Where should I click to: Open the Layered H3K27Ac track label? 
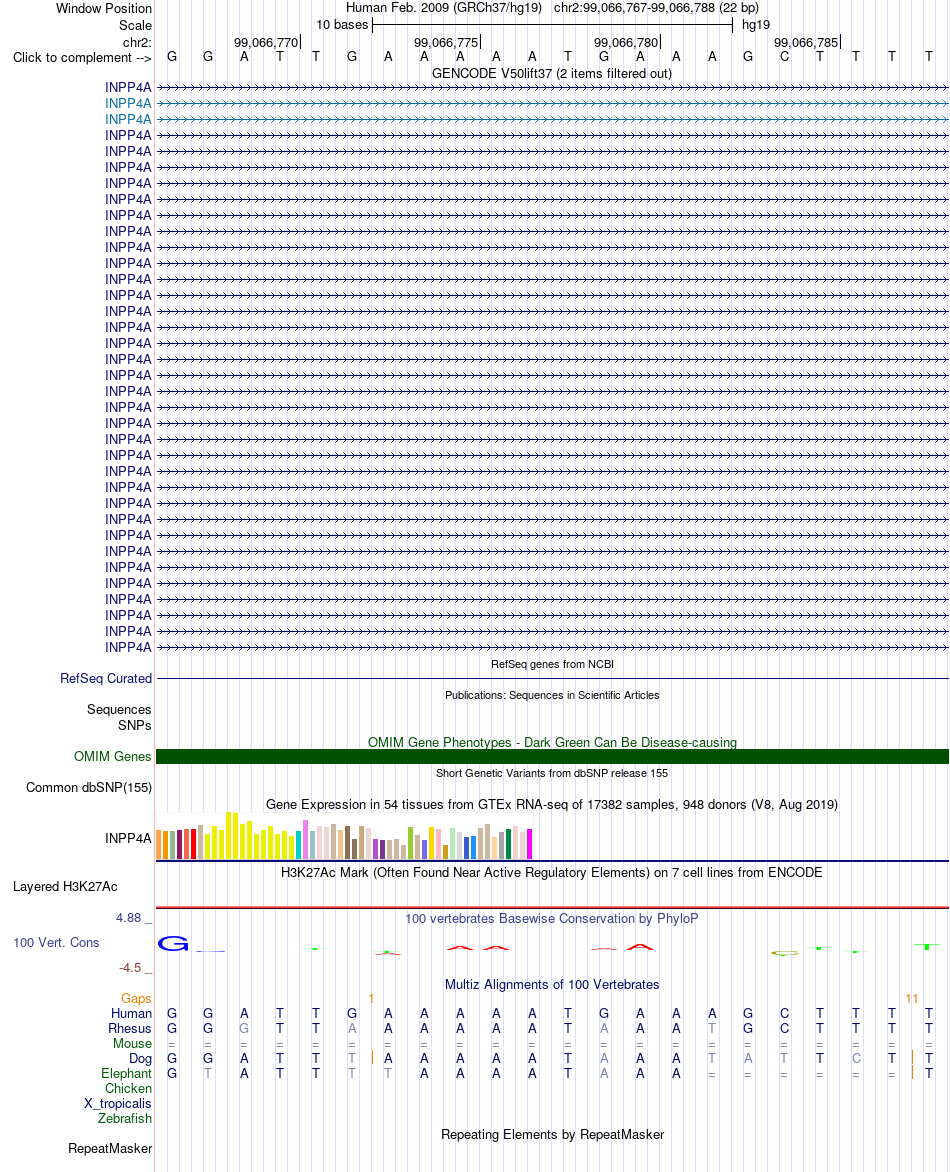(65, 886)
